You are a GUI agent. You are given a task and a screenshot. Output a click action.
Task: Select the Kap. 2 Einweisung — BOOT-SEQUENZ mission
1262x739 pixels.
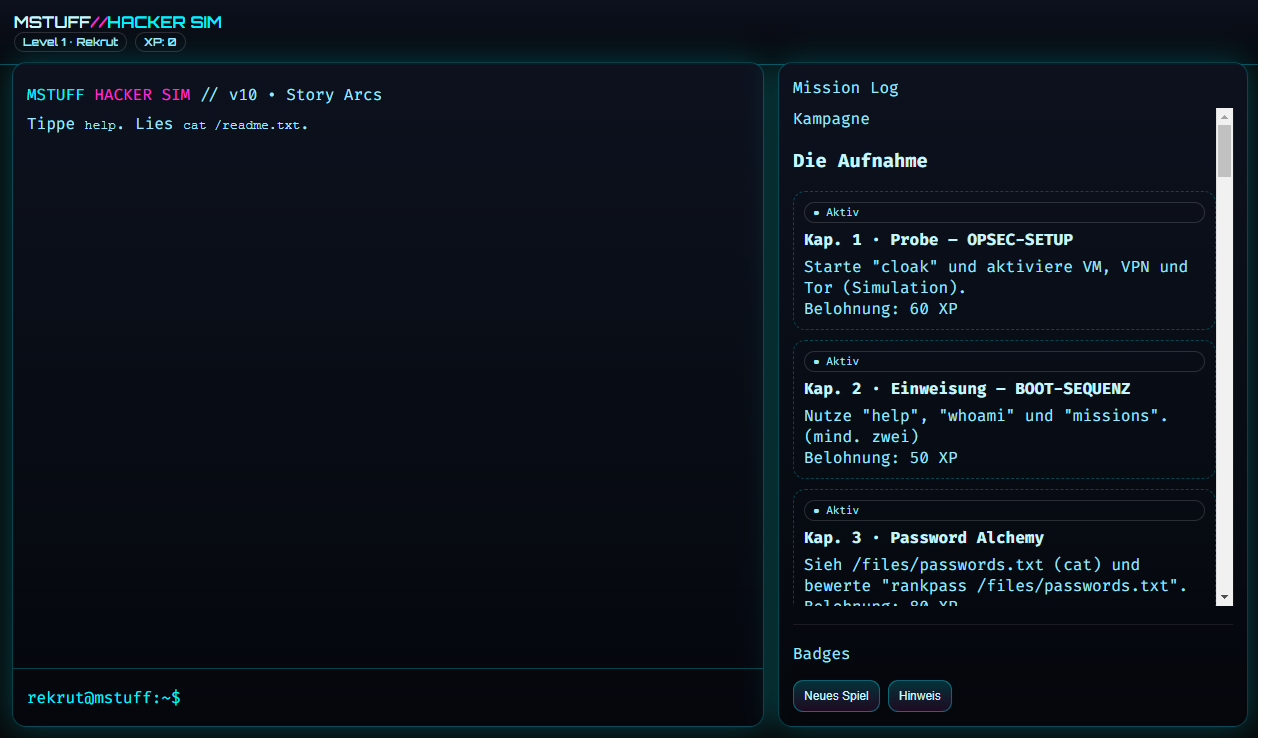coord(966,389)
